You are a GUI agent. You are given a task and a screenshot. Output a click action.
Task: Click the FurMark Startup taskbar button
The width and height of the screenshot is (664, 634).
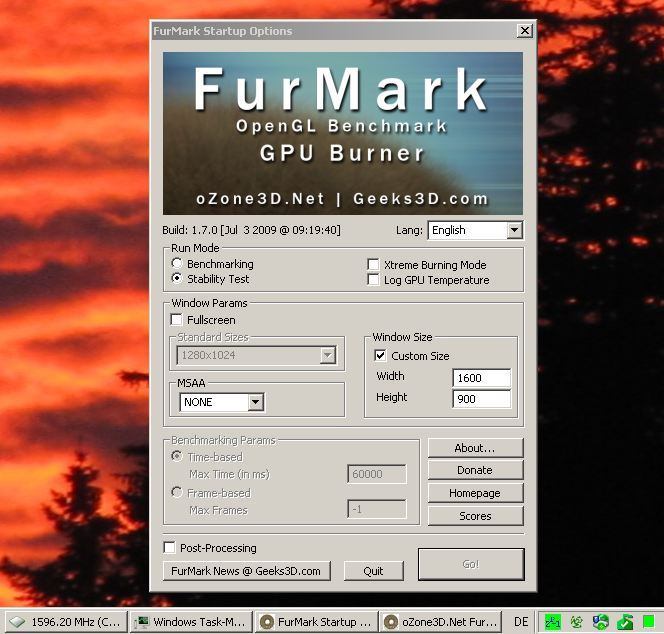point(316,622)
